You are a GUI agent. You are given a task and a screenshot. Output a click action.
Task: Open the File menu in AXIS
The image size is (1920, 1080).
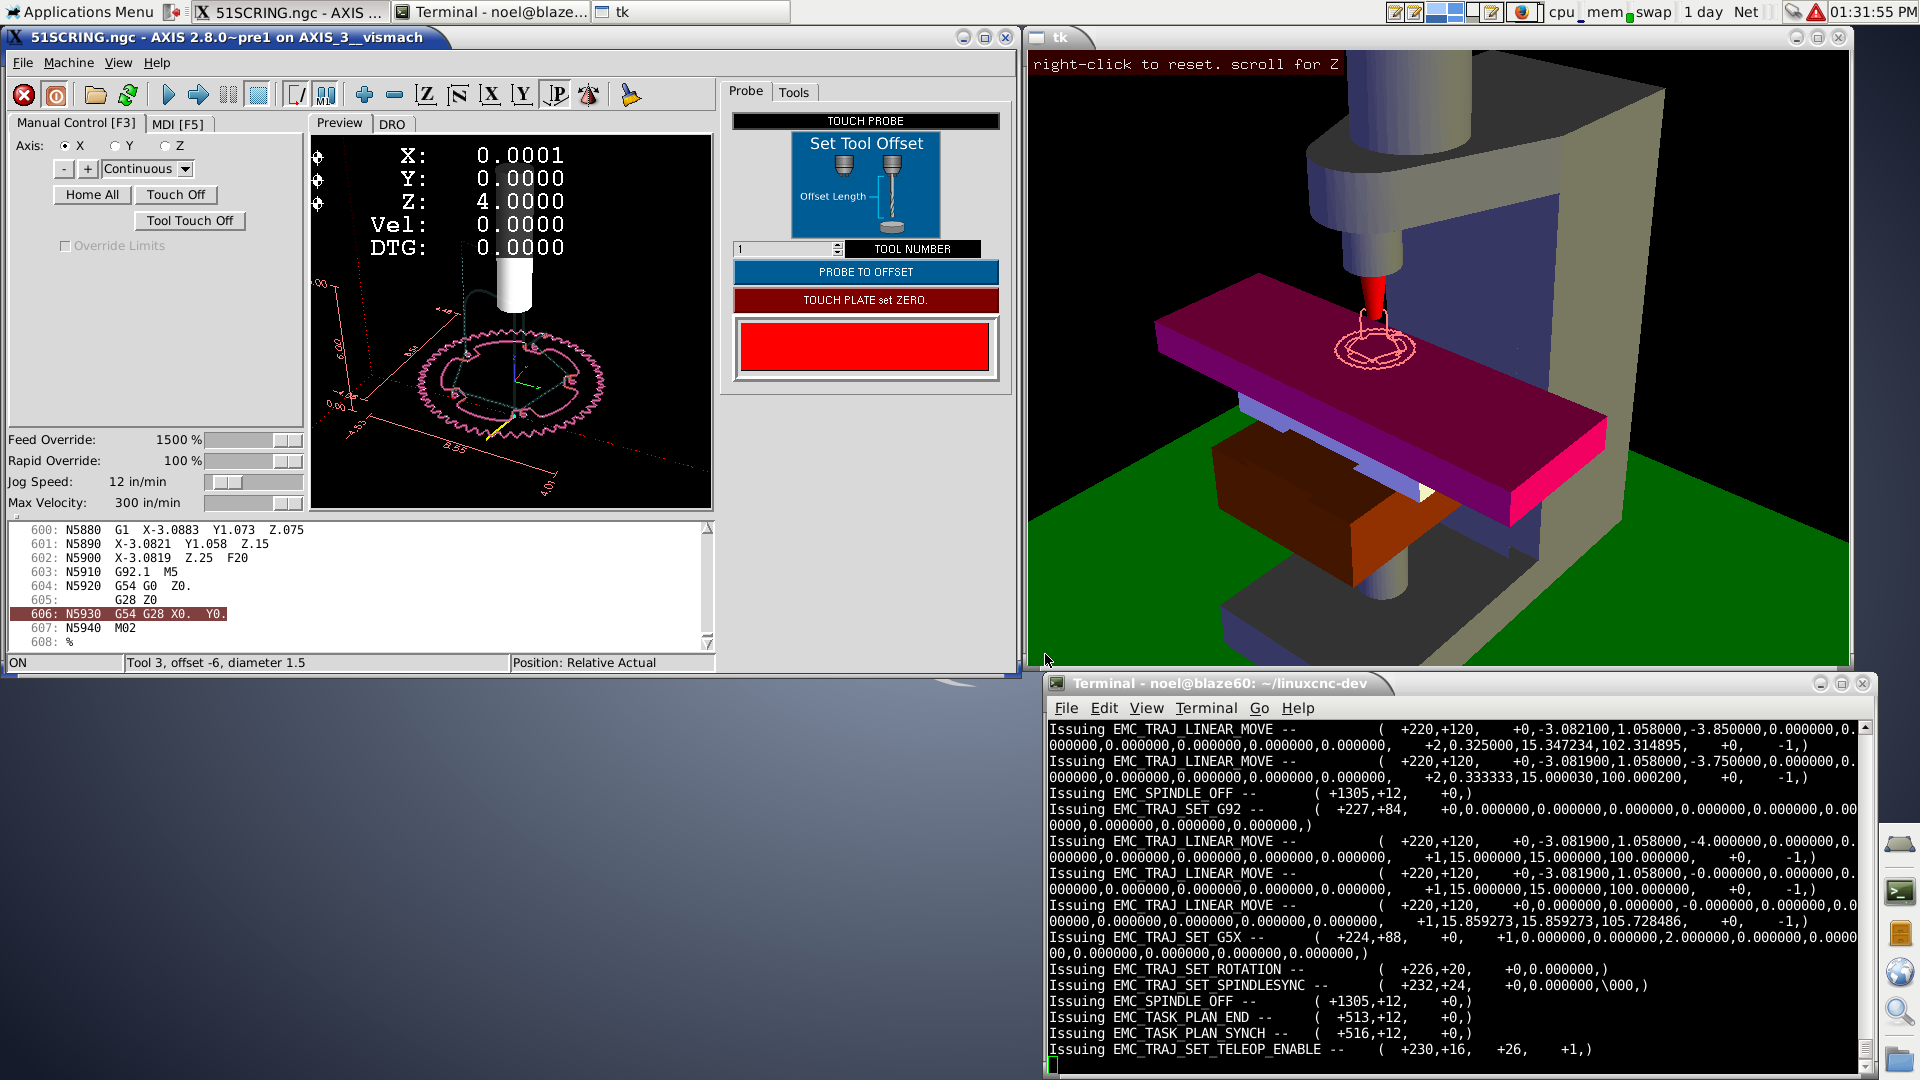[23, 62]
